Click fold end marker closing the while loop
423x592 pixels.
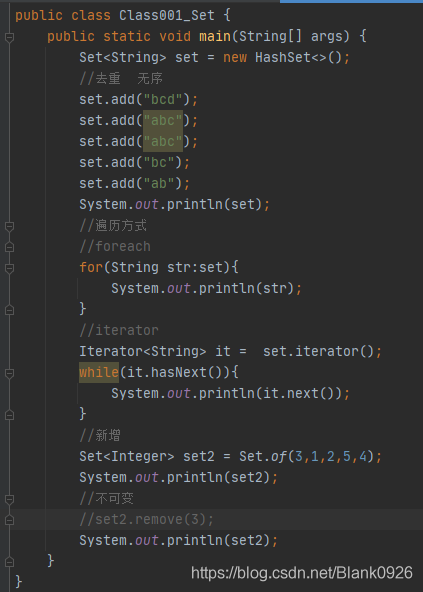coord(9,415)
